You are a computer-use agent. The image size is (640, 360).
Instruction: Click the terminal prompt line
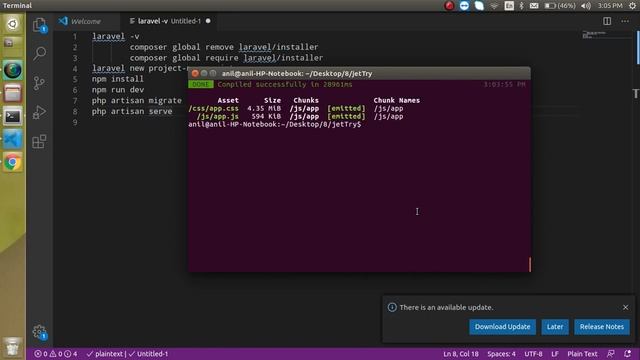click(274, 124)
